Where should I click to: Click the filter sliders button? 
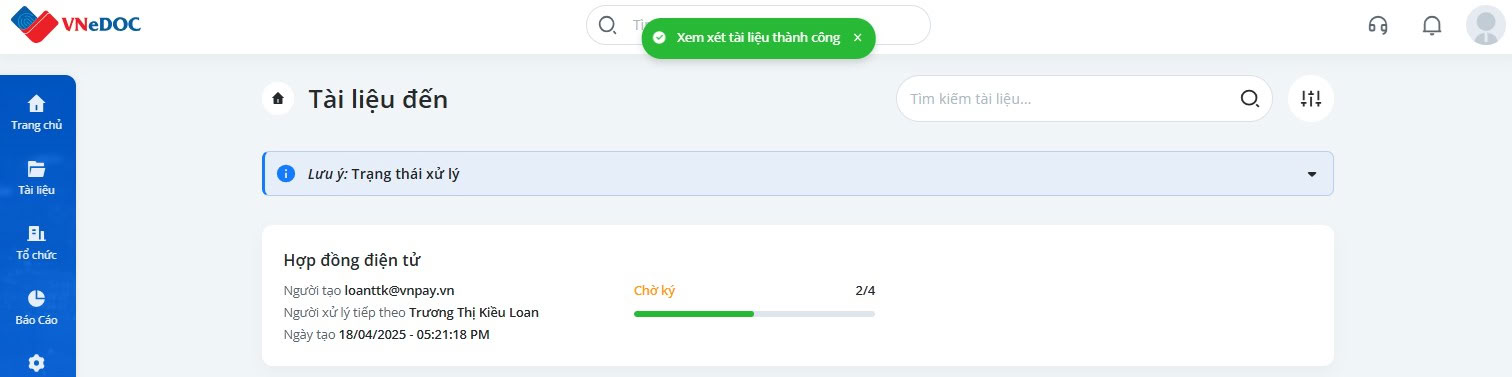(1311, 98)
